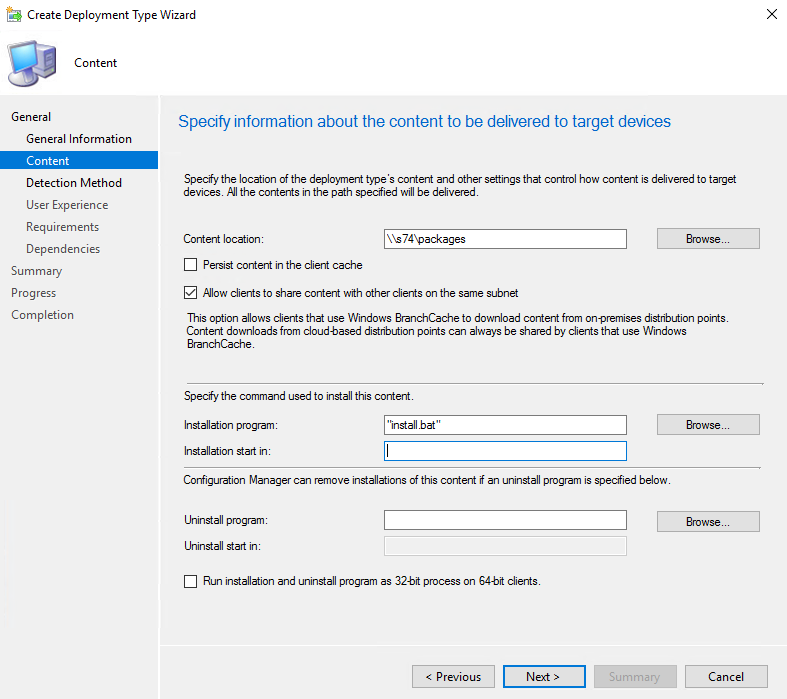Image resolution: width=787 pixels, height=699 pixels.
Task: Close the Create Deployment Type Wizard window
Action: [771, 15]
